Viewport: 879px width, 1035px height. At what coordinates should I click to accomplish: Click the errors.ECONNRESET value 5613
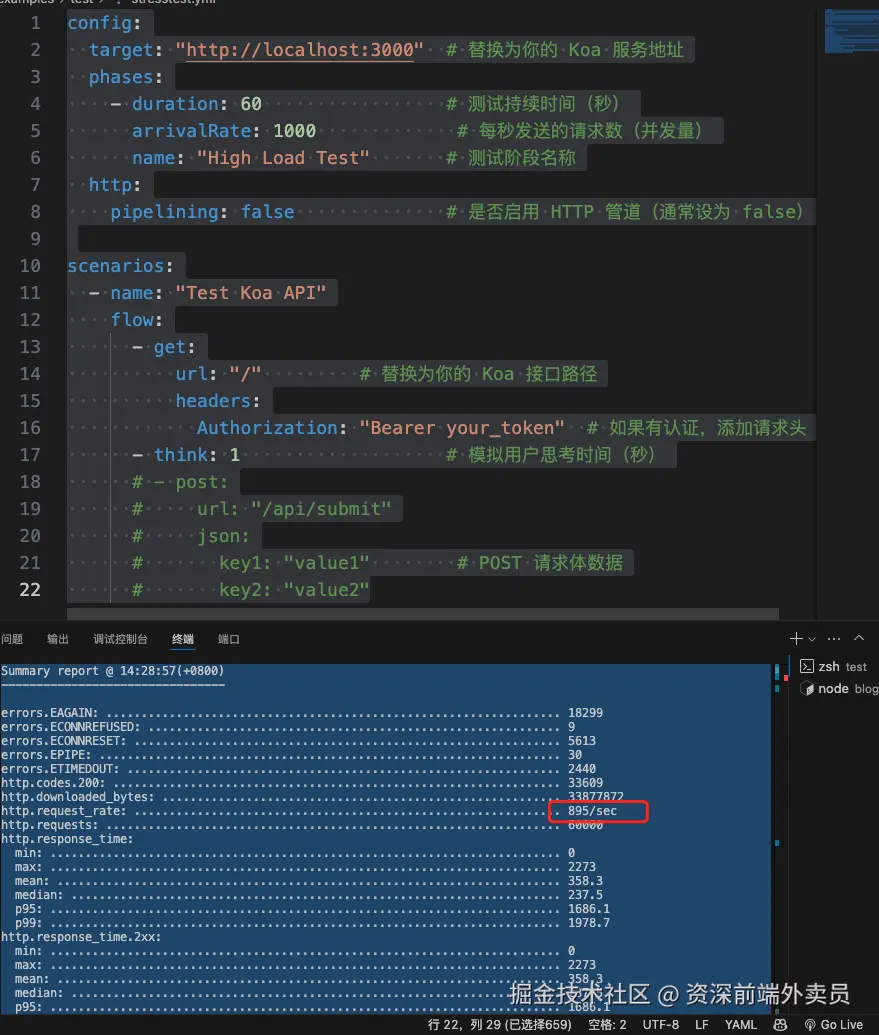582,741
